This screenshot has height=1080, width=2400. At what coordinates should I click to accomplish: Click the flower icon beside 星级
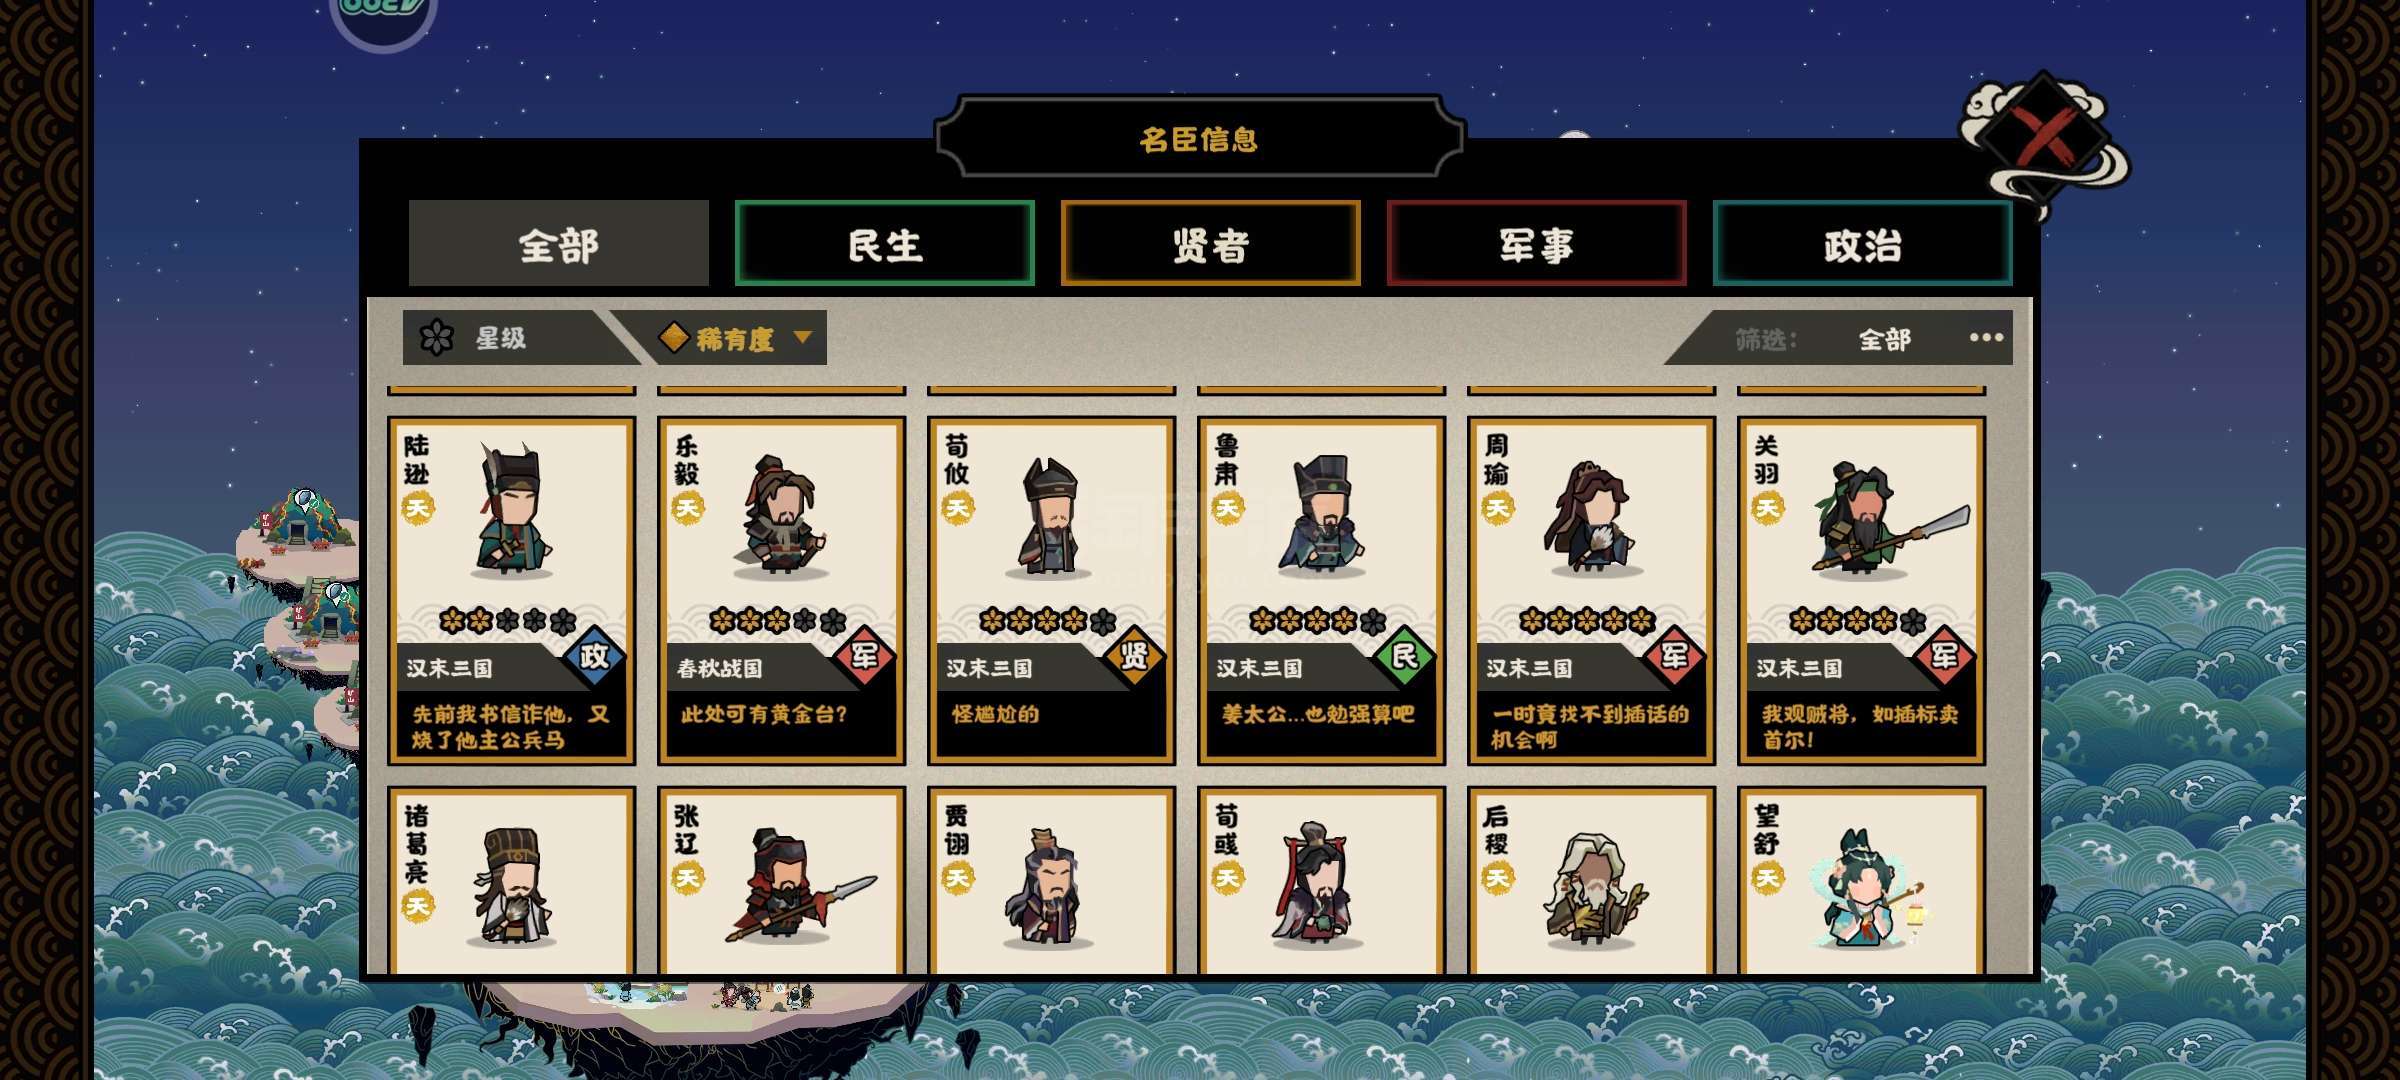[x=436, y=338]
